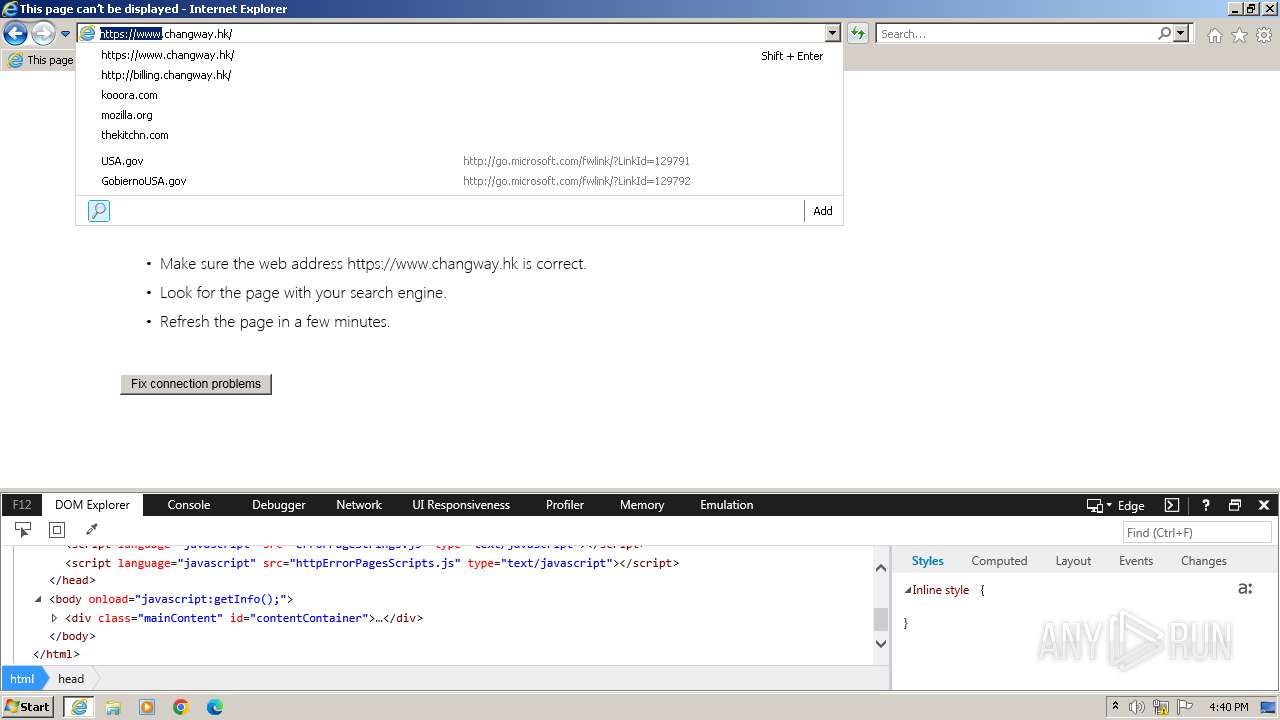The width and height of the screenshot is (1280, 720).
Task: Open the Favorites star icon
Action: pyautogui.click(x=1239, y=35)
